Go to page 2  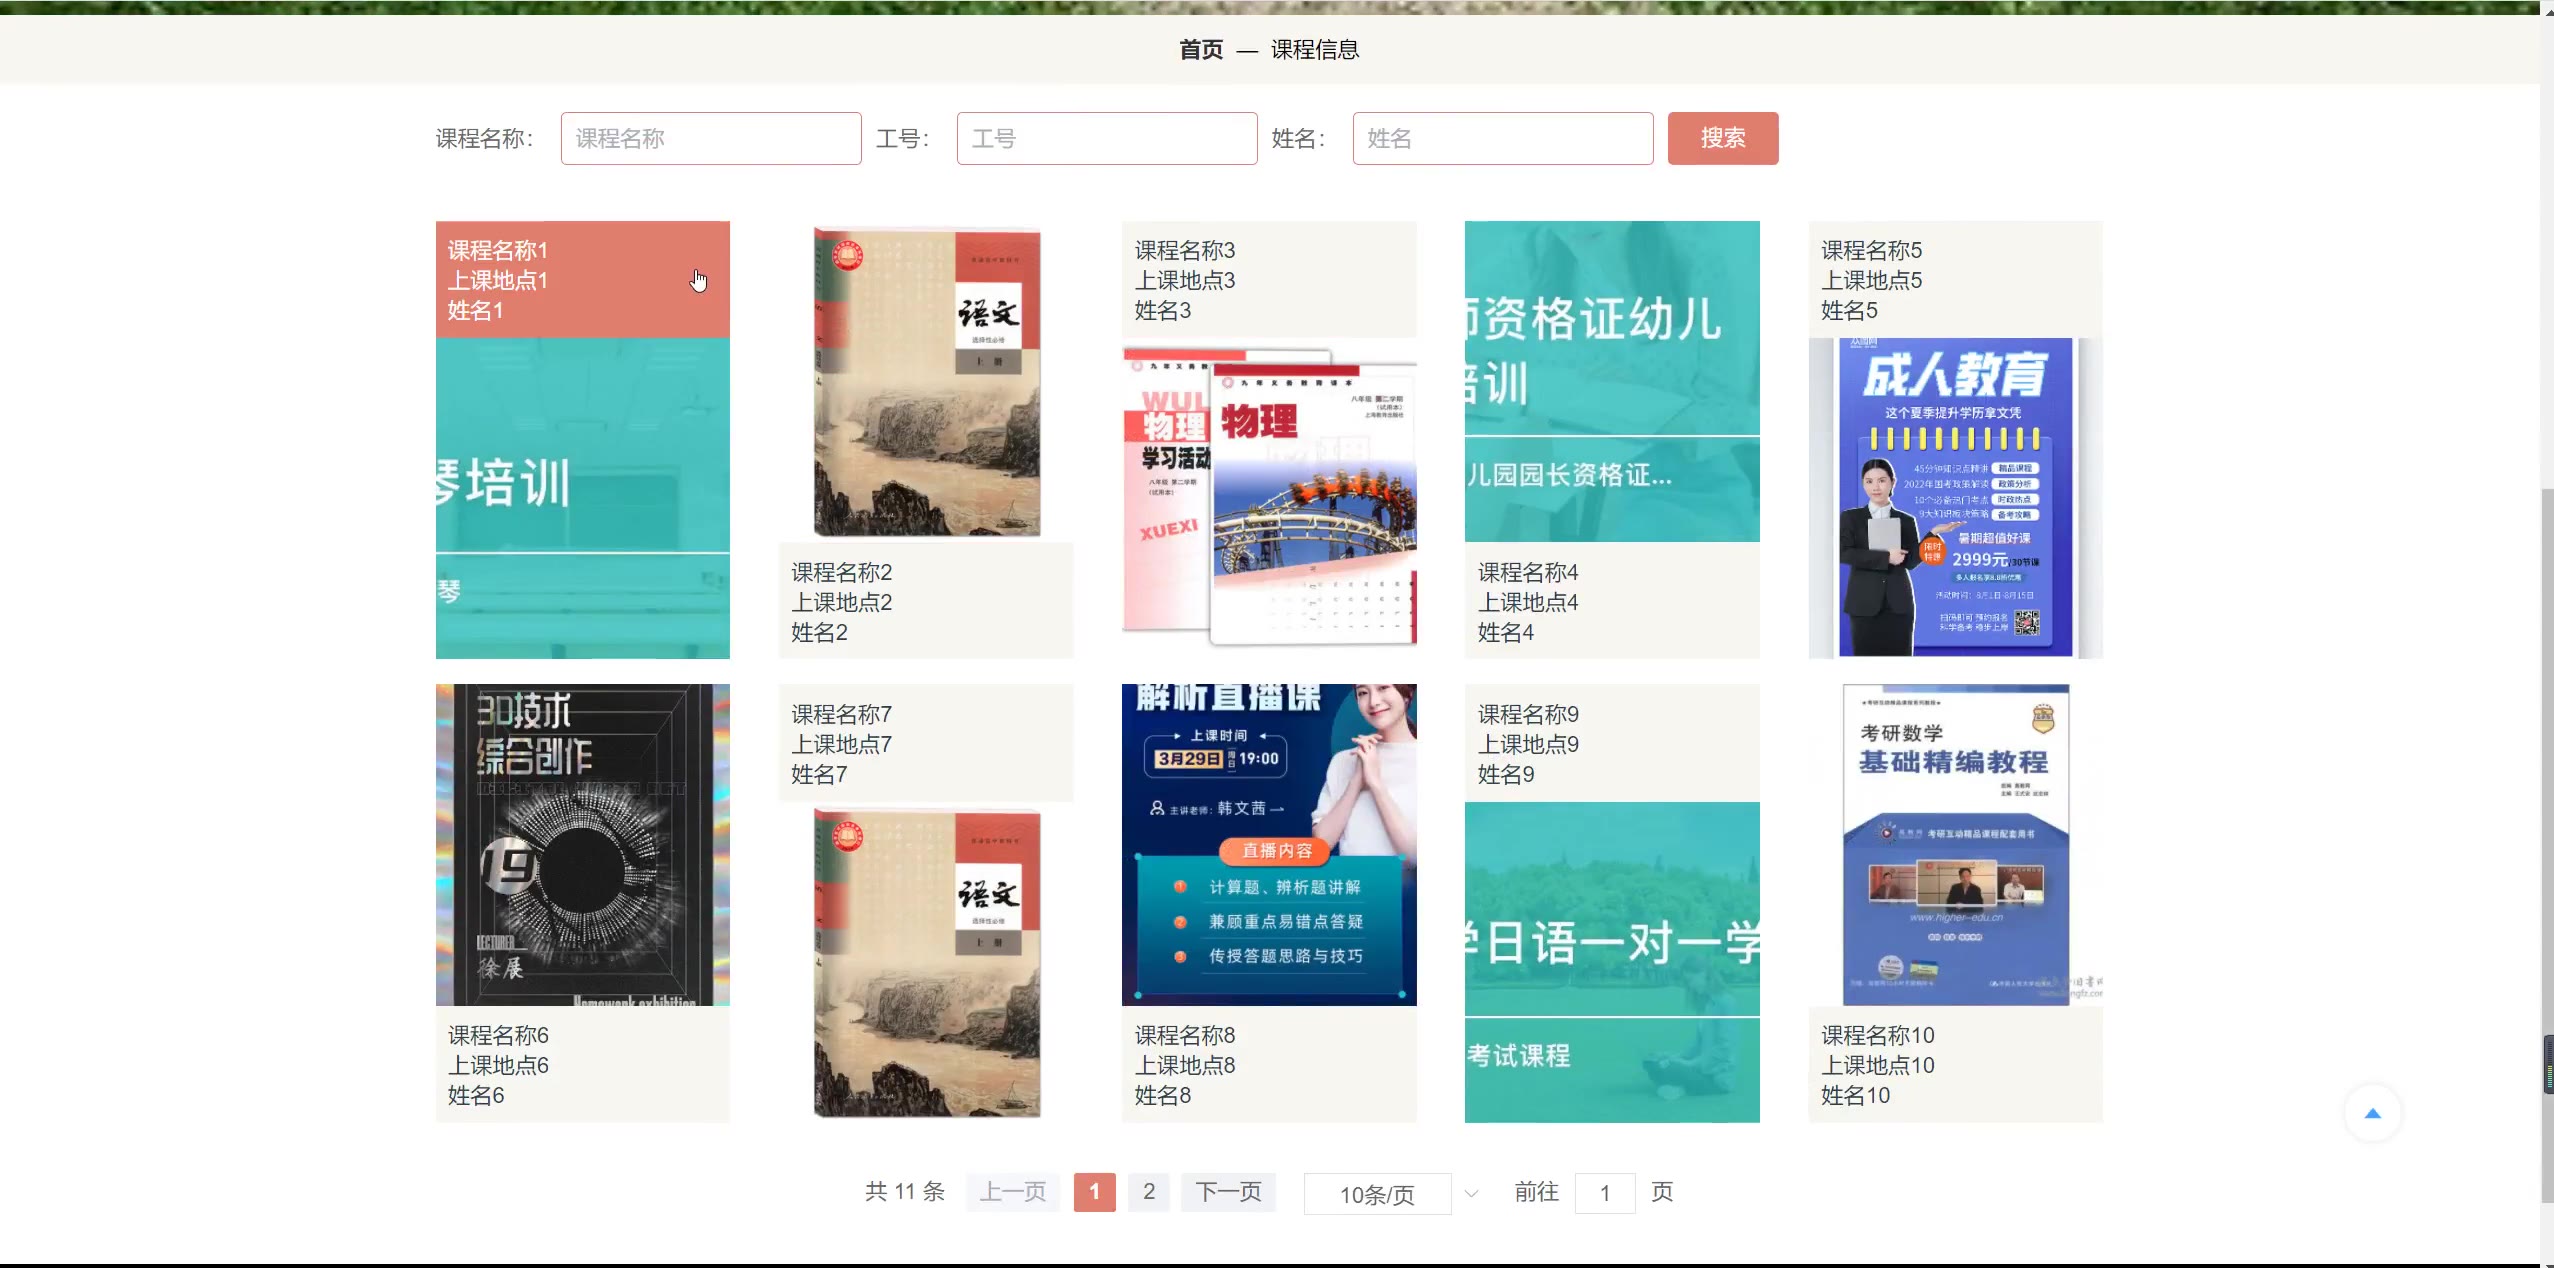[1149, 1192]
